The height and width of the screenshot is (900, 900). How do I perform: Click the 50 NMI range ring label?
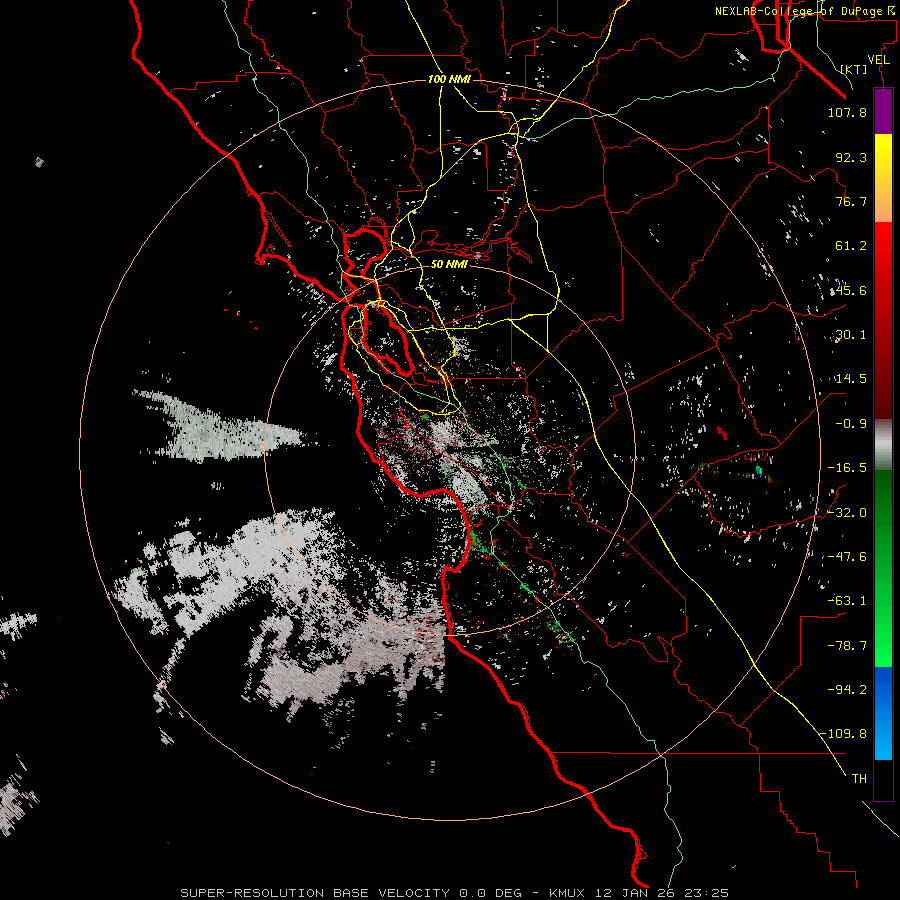(449, 264)
